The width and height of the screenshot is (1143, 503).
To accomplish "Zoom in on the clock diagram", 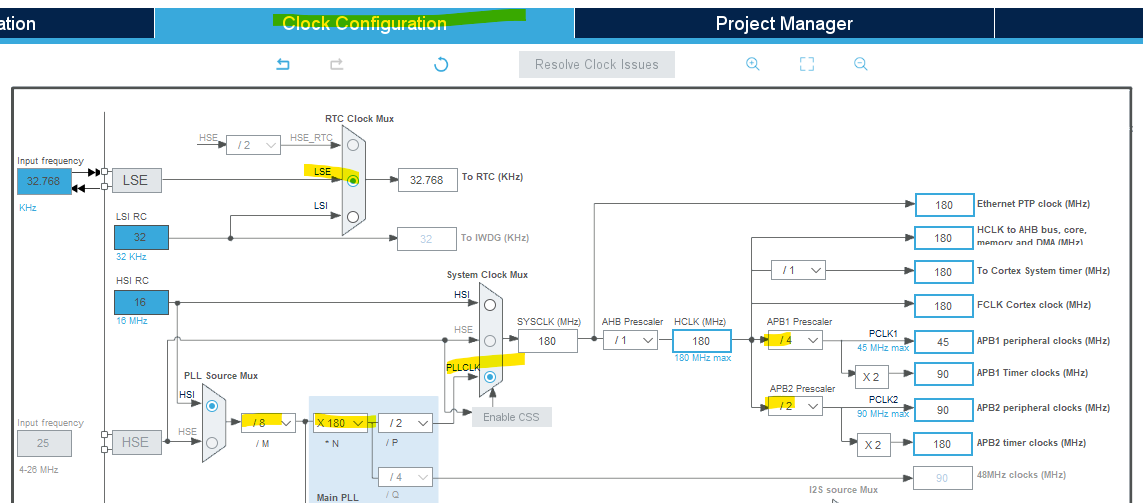I will pyautogui.click(x=753, y=64).
